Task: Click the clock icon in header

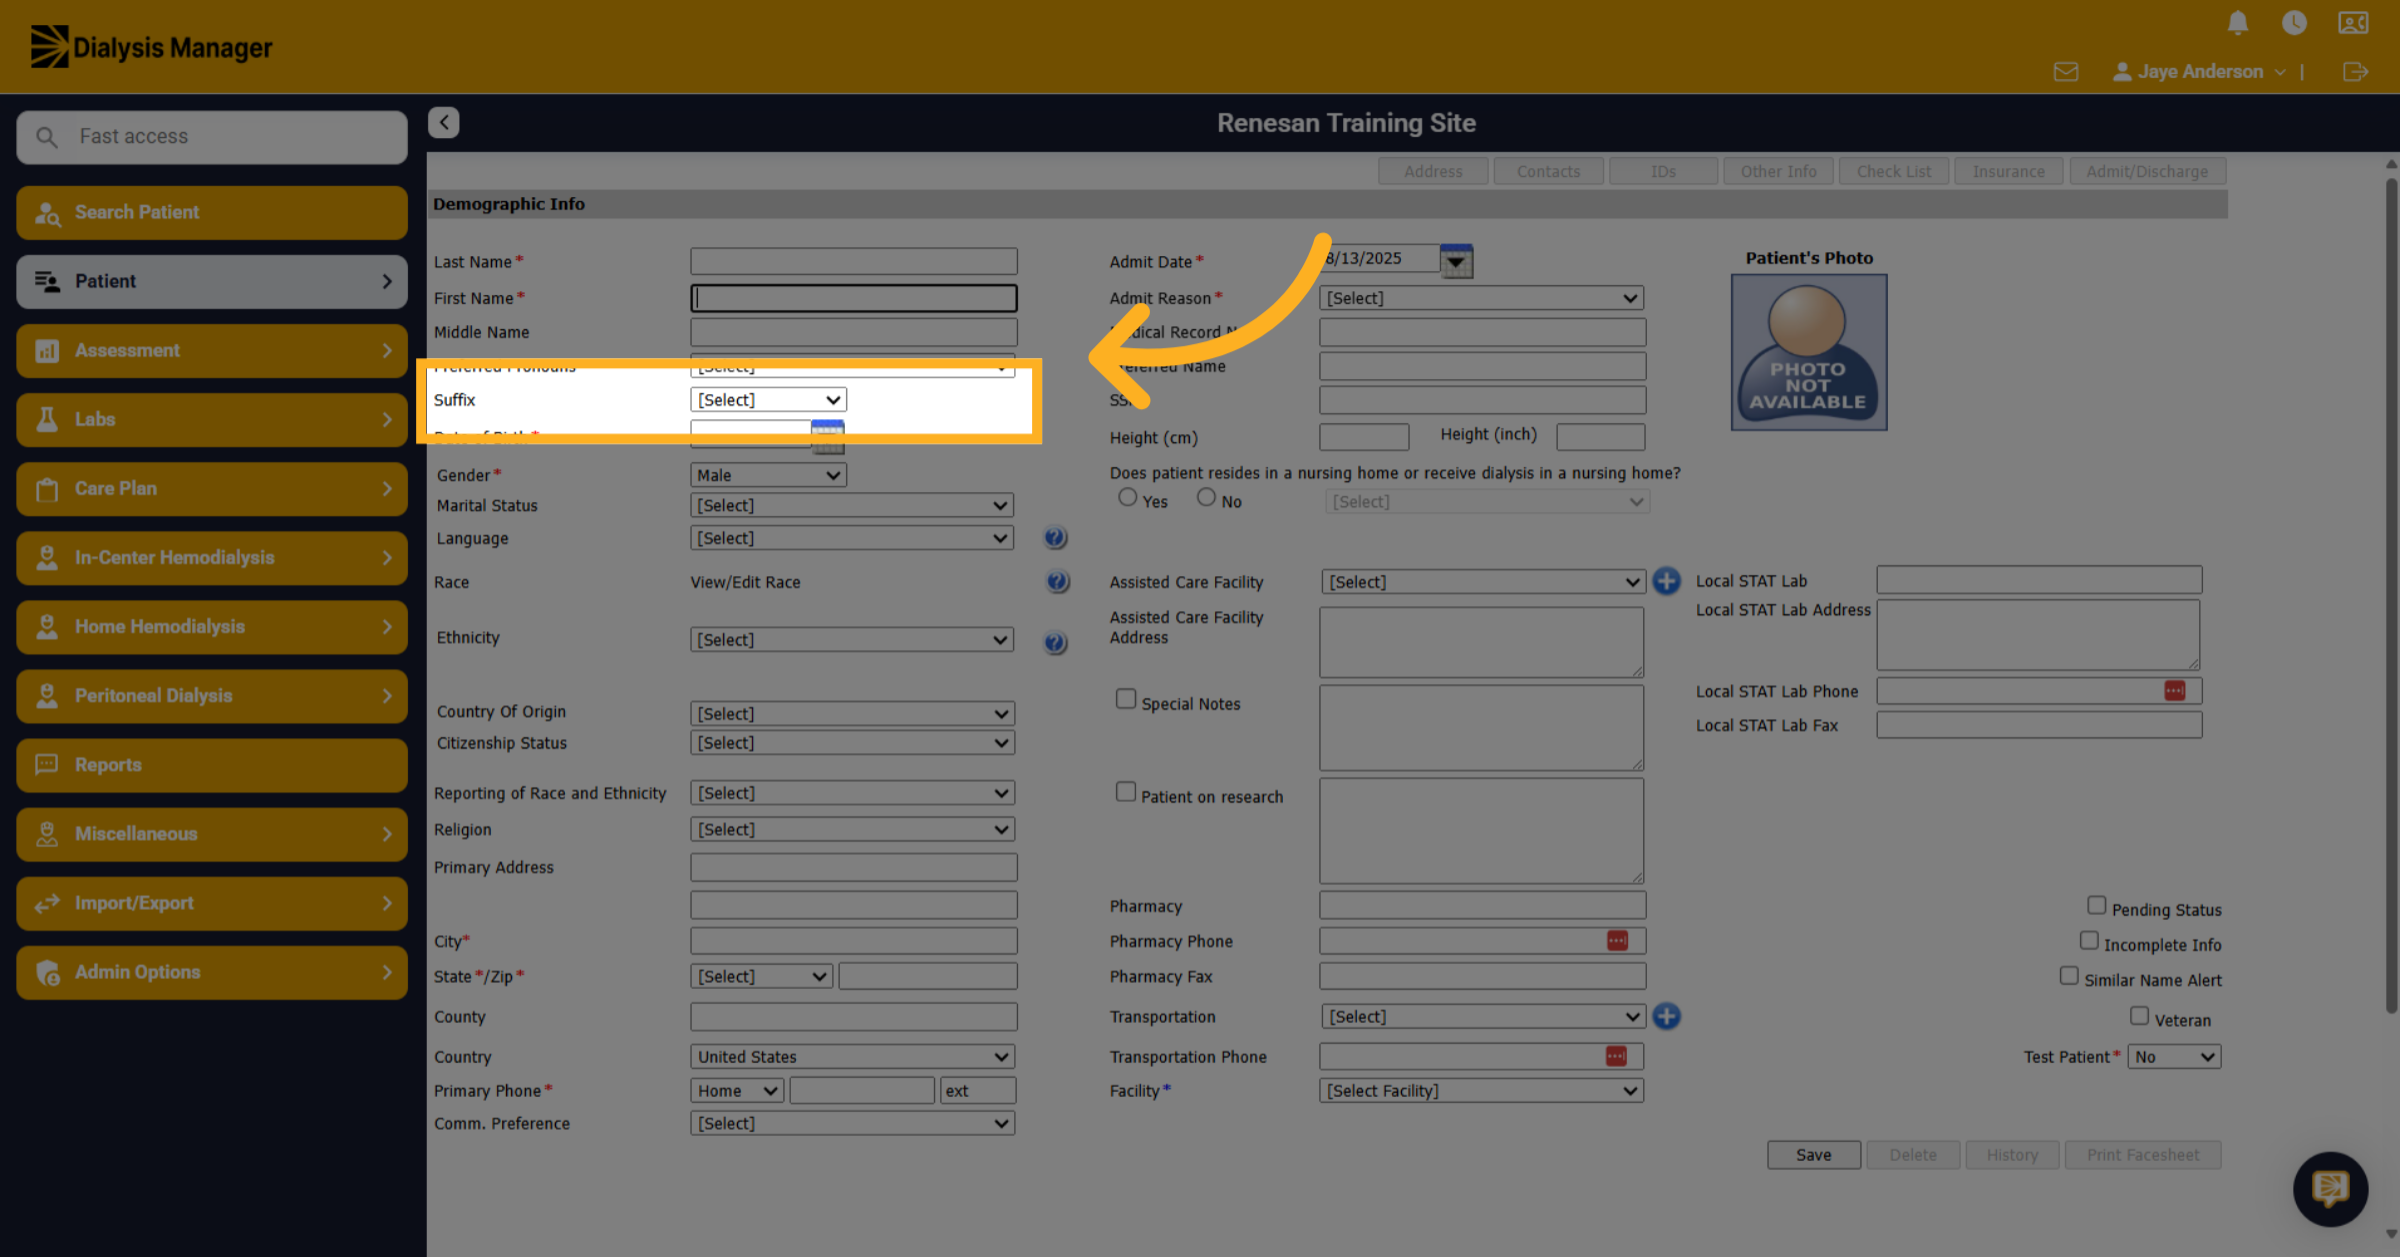Action: 2294,22
